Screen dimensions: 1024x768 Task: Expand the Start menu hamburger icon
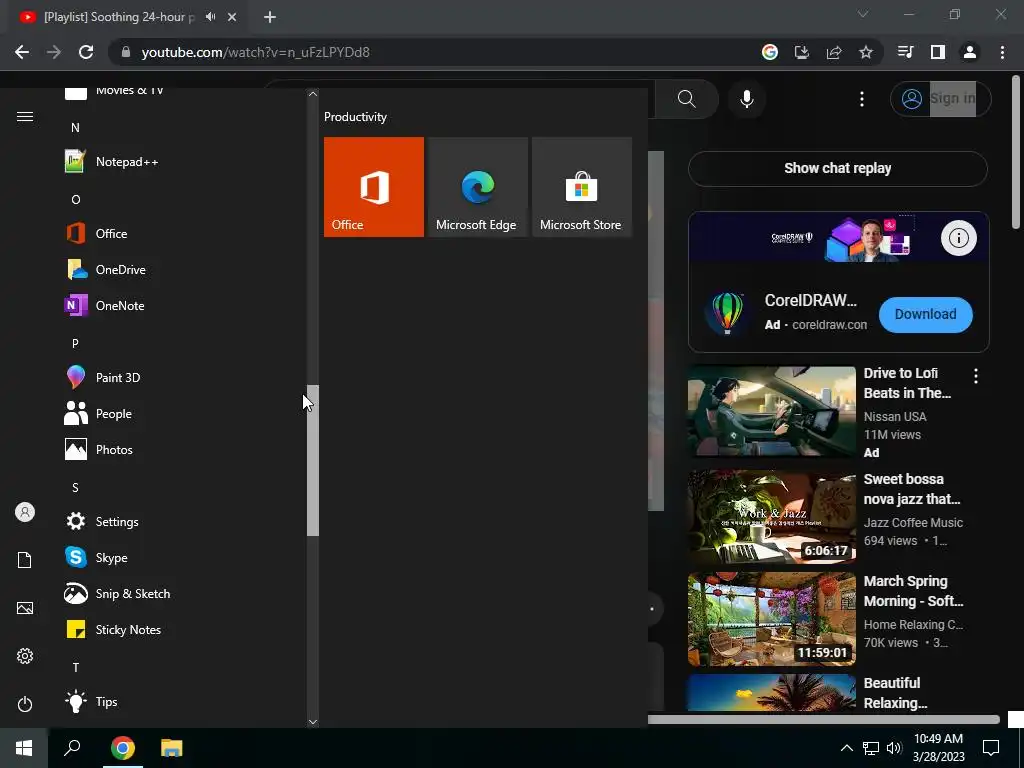[25, 117]
